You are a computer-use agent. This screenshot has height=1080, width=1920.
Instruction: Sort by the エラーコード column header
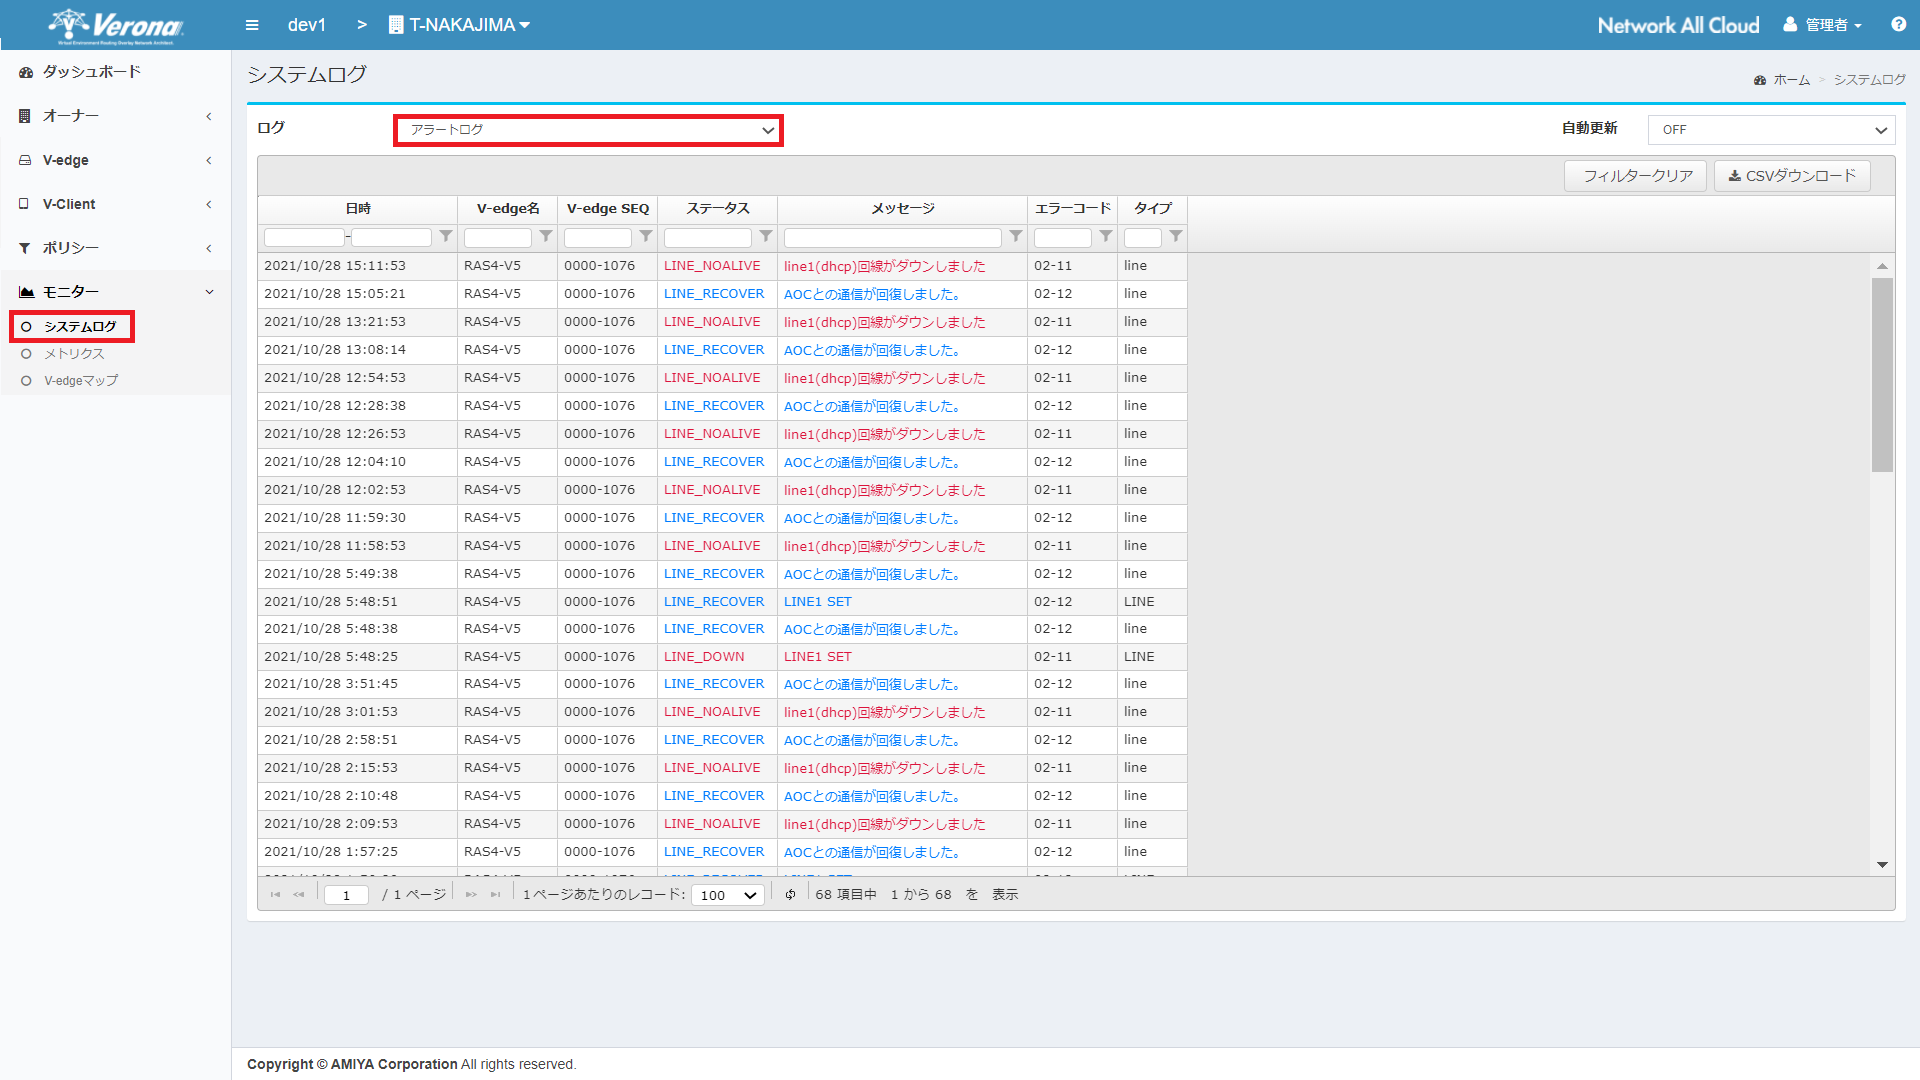click(x=1073, y=209)
